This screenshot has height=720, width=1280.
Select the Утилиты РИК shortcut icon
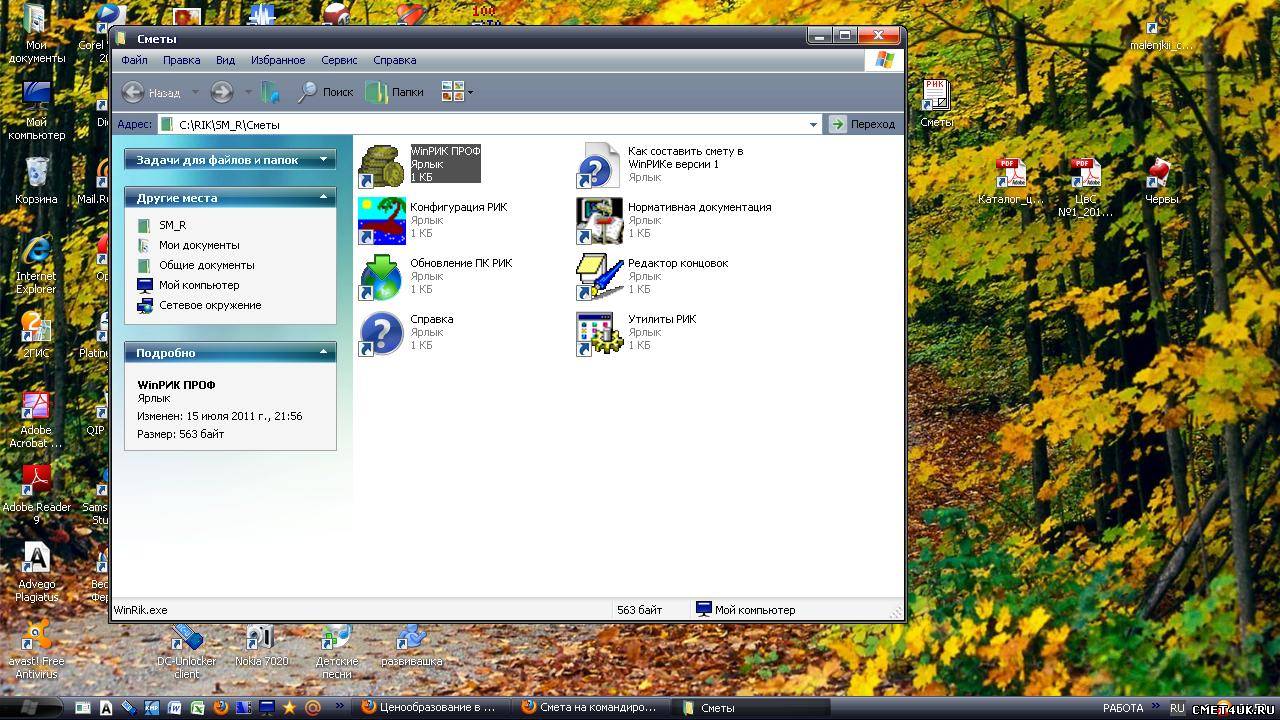(x=599, y=333)
